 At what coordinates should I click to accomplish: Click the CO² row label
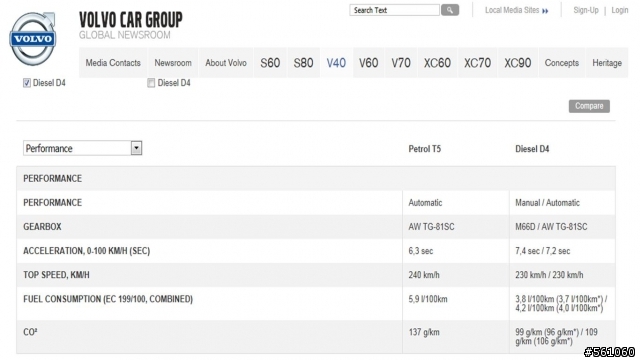point(30,332)
